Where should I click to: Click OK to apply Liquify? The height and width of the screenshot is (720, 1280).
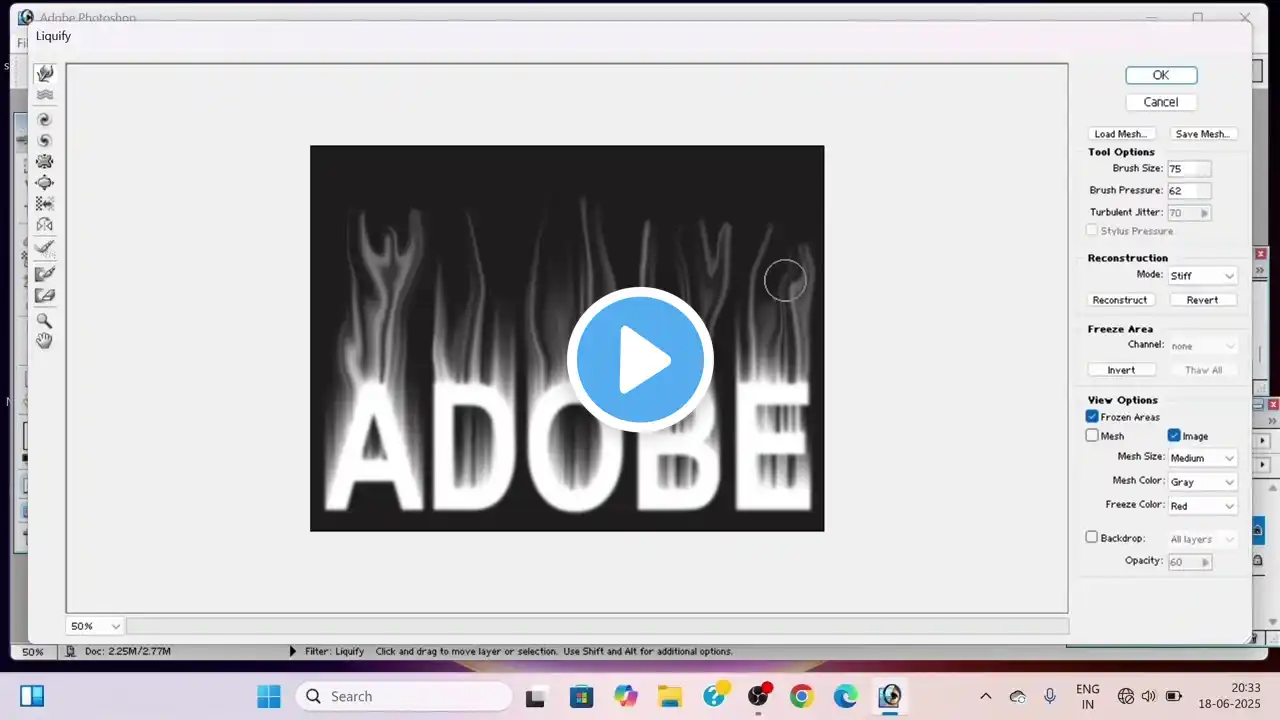(x=1160, y=75)
